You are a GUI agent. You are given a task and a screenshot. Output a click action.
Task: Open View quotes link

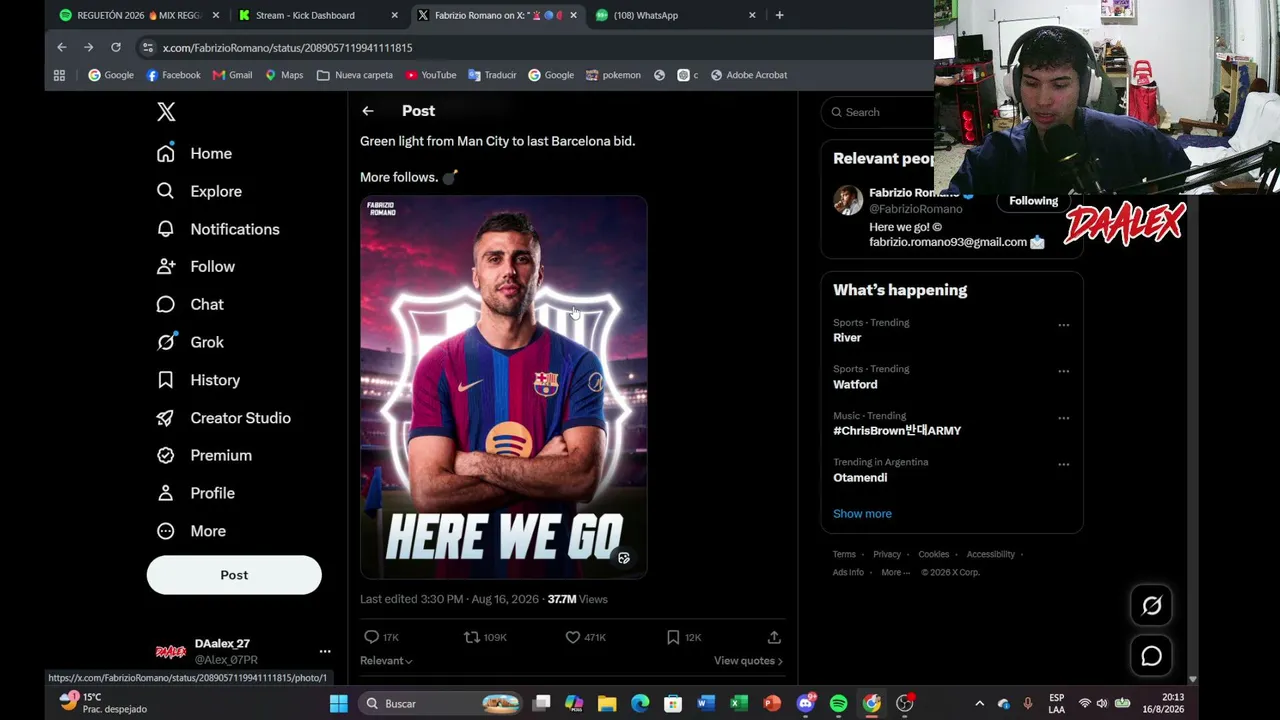[x=748, y=661]
